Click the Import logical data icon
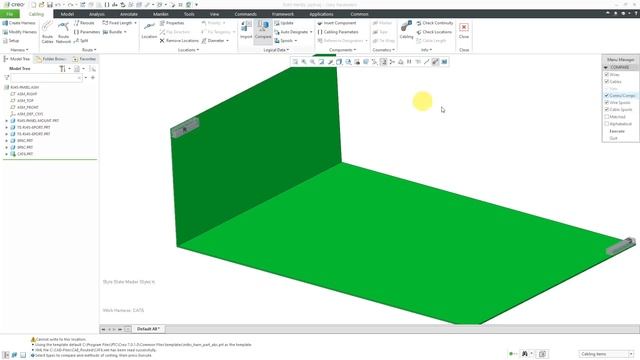This screenshot has height=360, width=640. (x=246, y=30)
